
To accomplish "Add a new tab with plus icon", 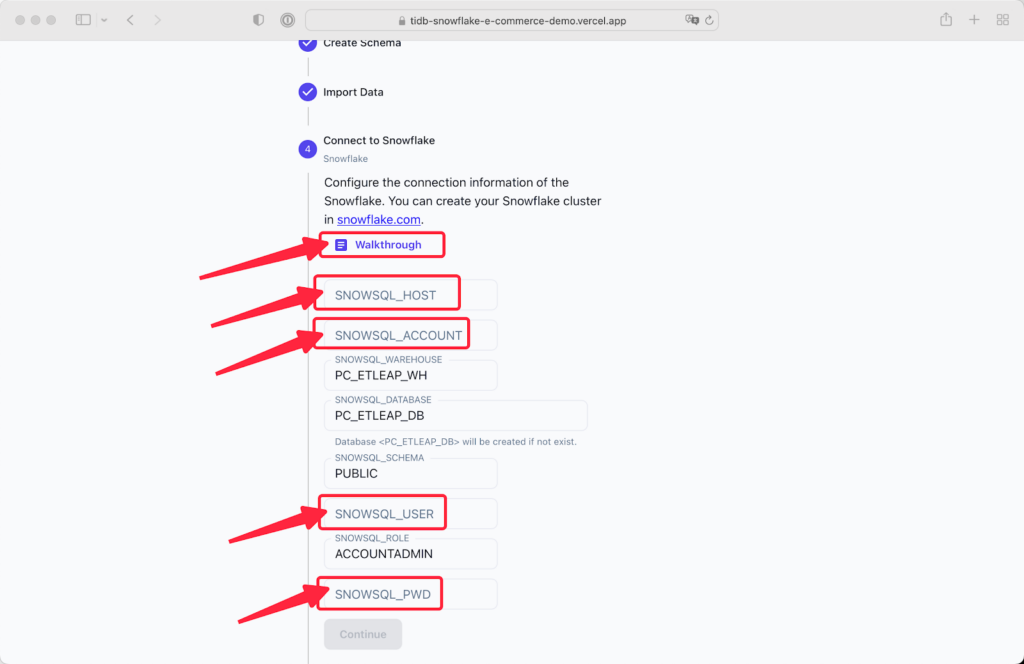I will (x=974, y=20).
